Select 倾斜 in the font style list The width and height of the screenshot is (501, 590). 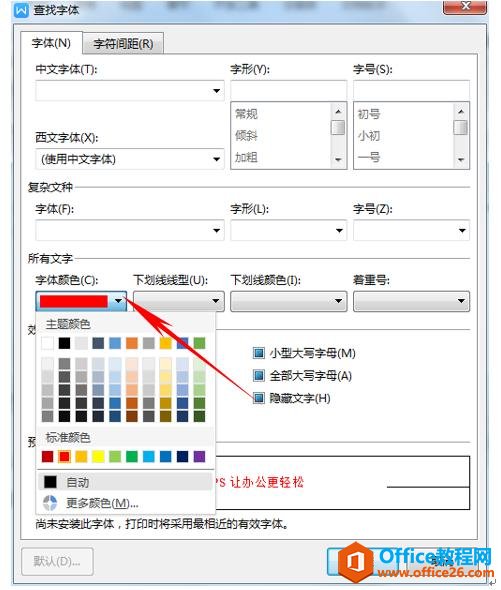246,135
